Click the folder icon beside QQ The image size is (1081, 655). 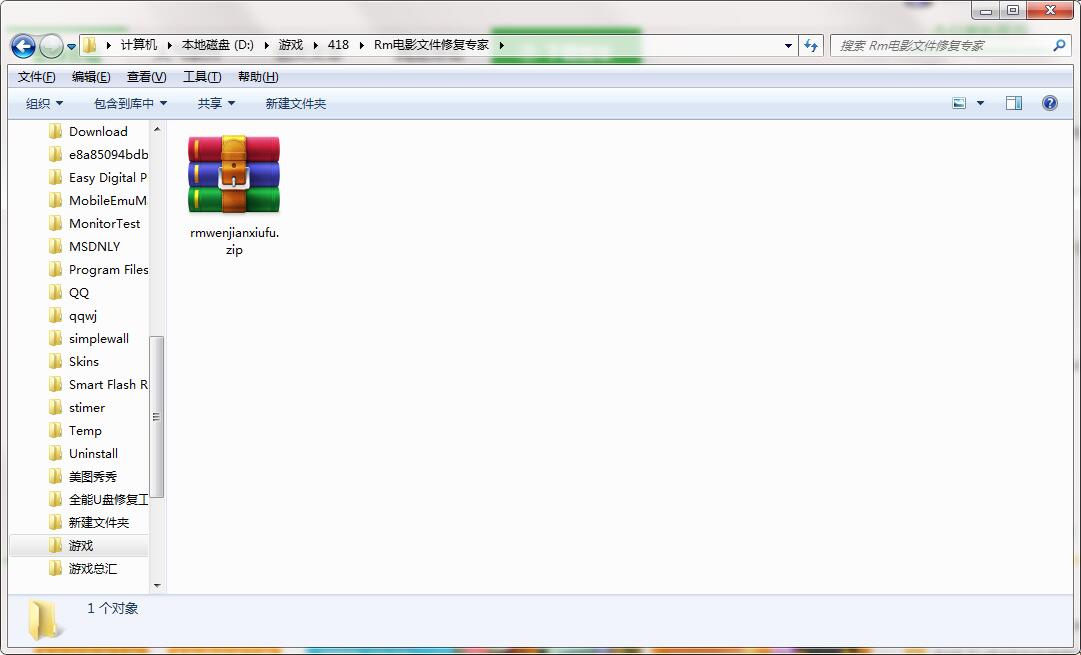[x=56, y=292]
